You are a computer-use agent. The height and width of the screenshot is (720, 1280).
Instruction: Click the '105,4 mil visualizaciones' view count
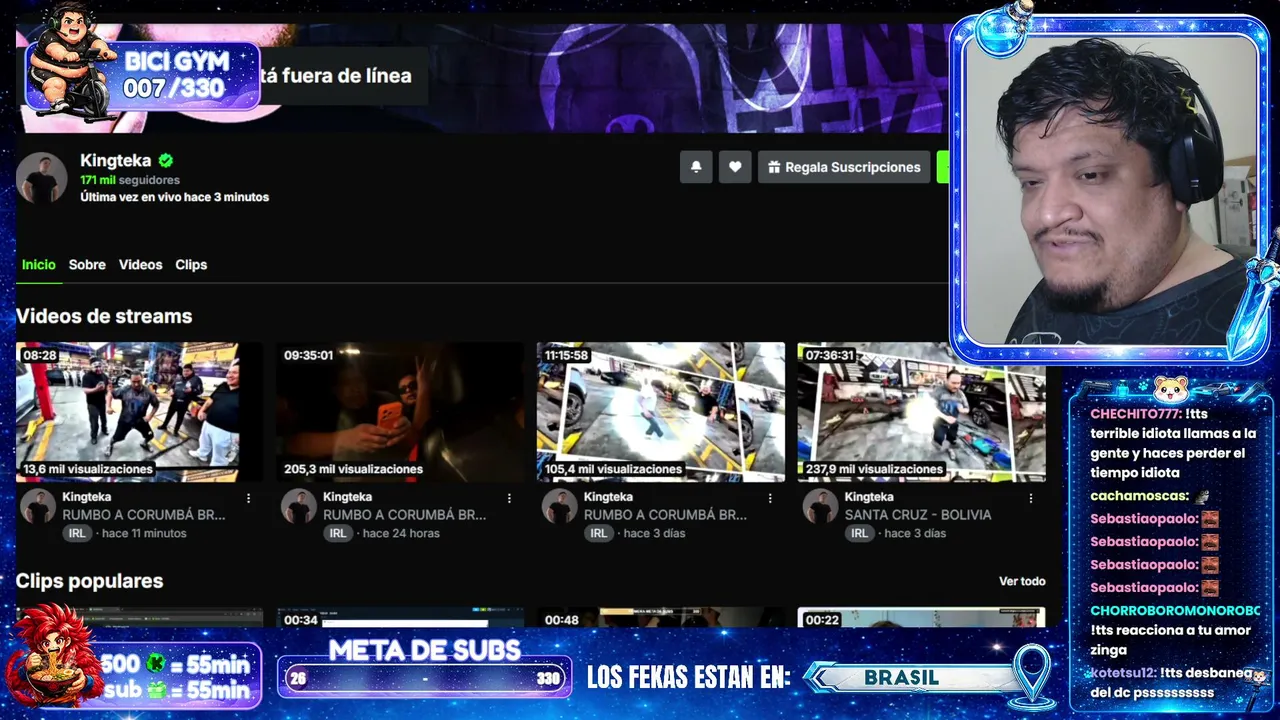[614, 469]
